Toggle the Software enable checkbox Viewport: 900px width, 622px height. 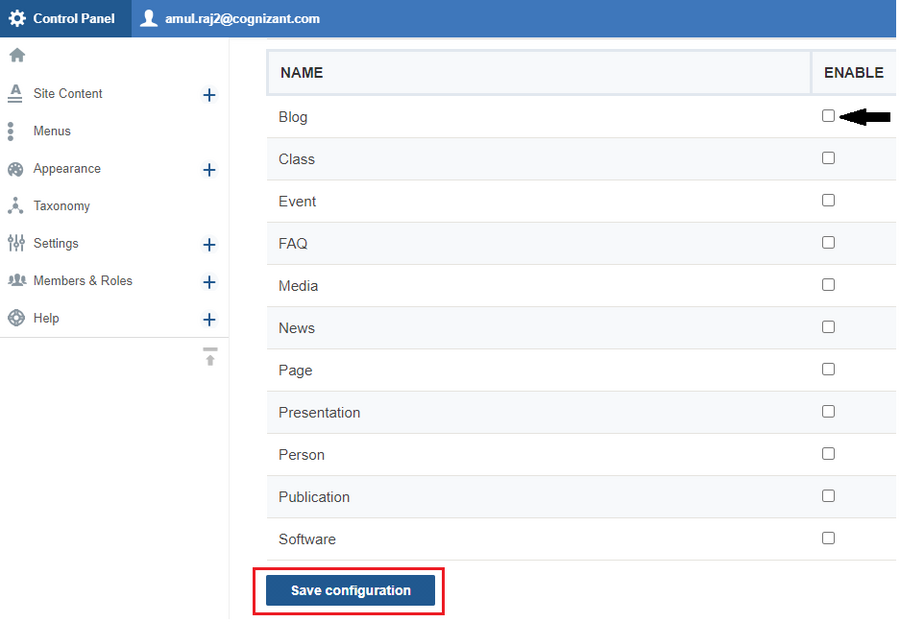828,538
